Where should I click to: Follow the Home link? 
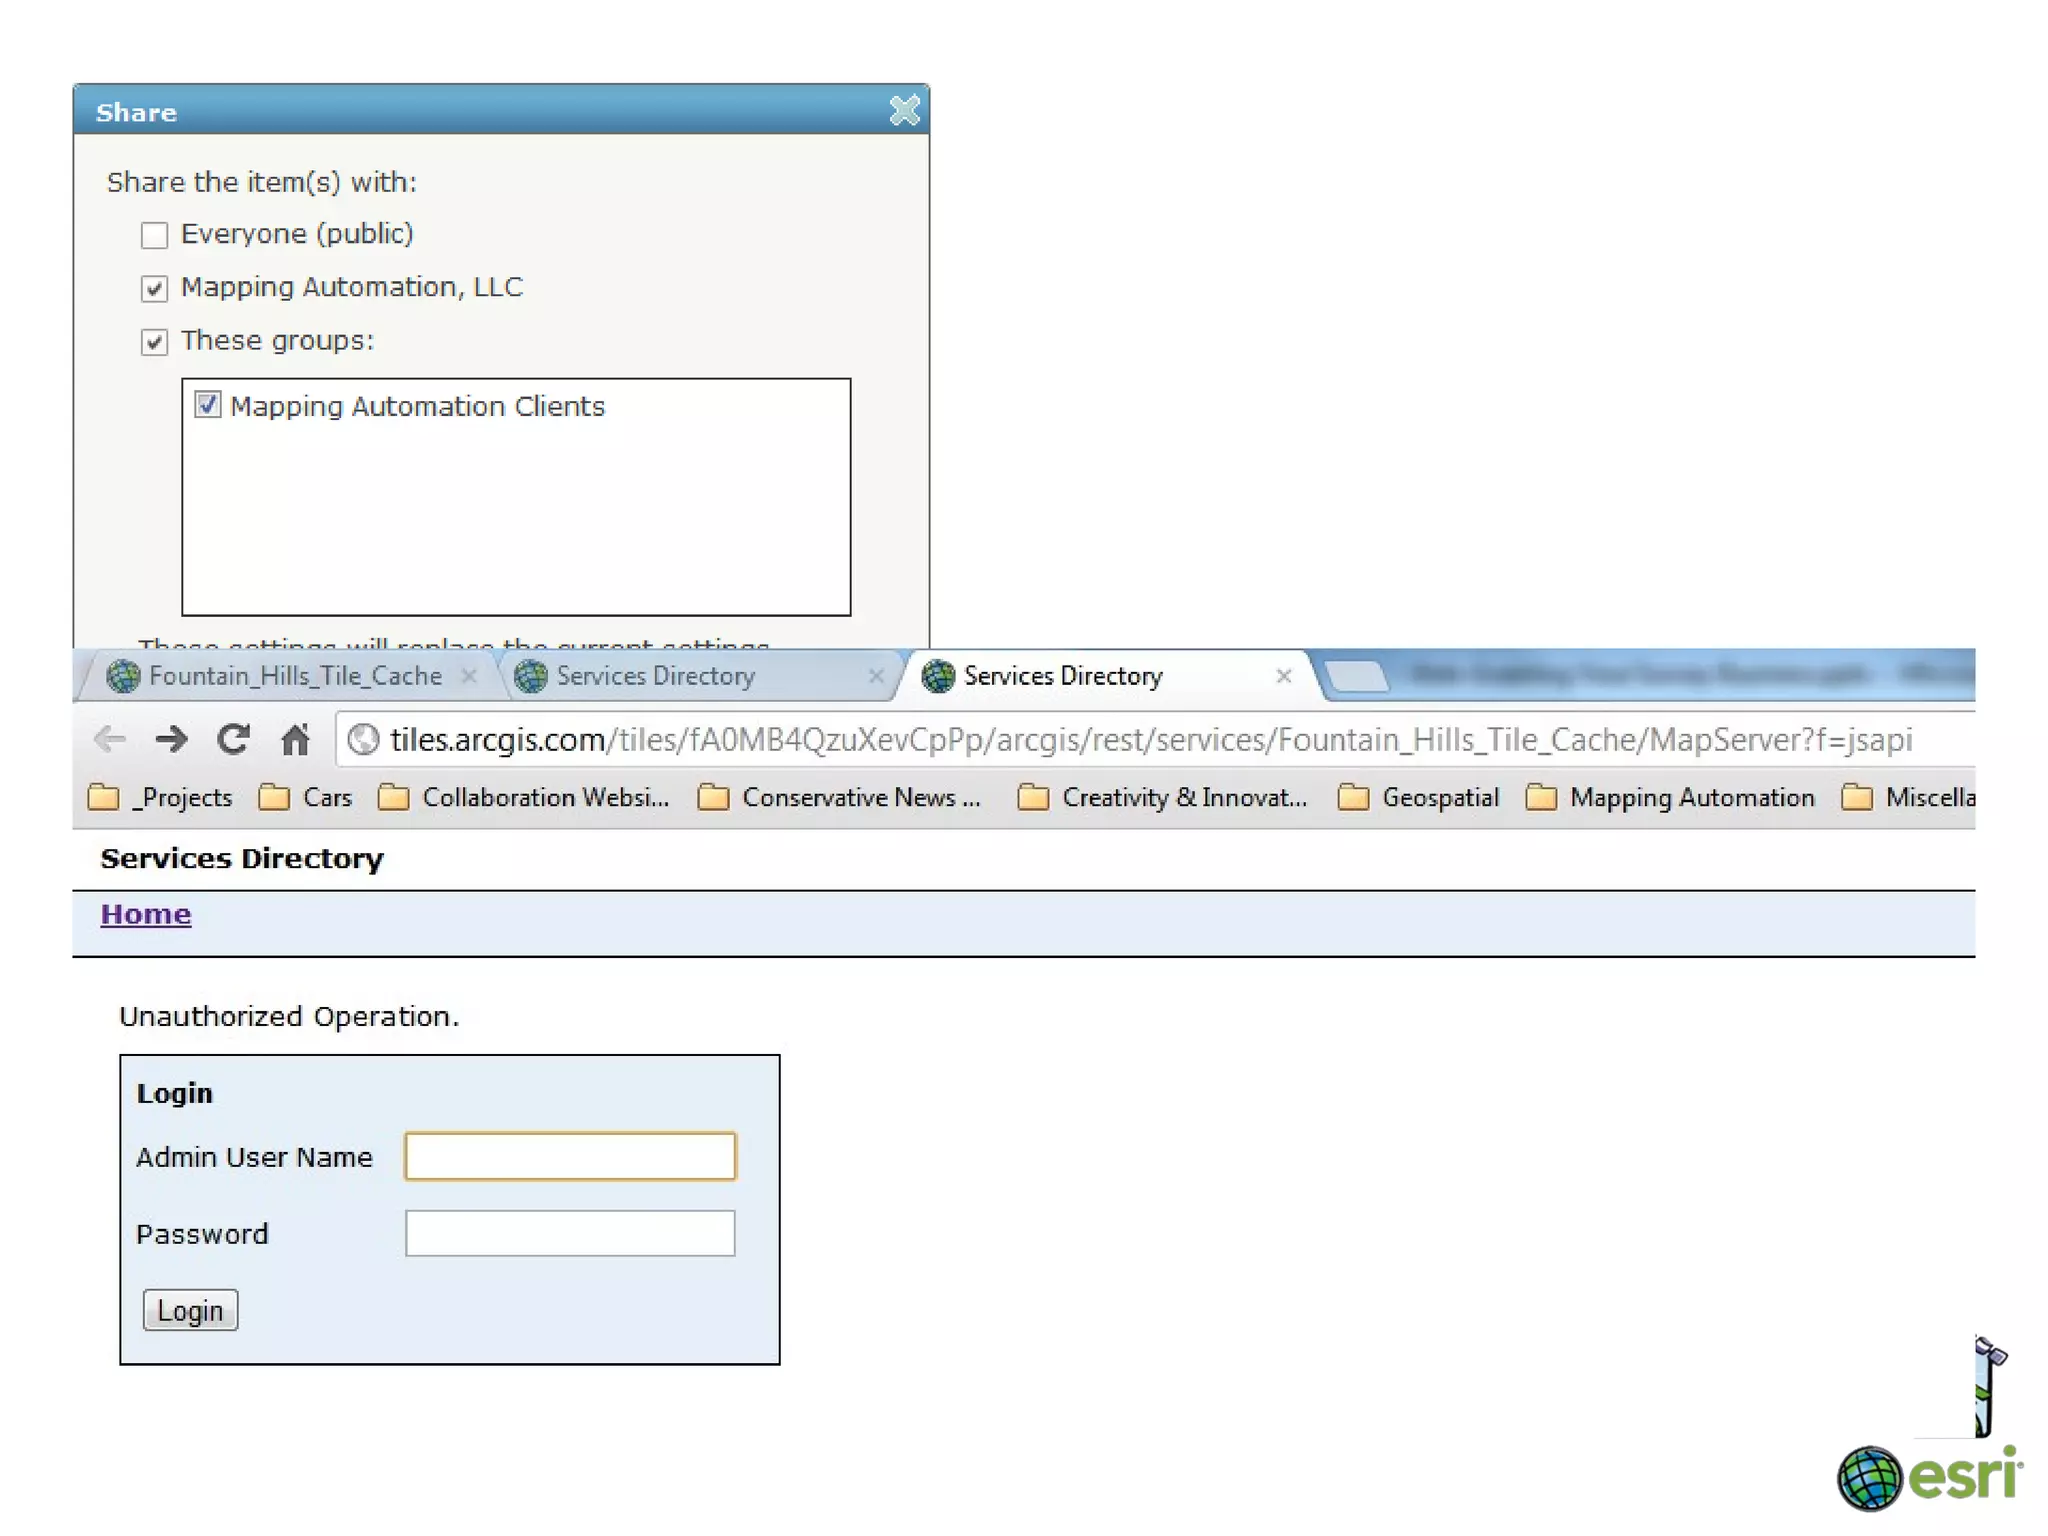click(x=145, y=914)
